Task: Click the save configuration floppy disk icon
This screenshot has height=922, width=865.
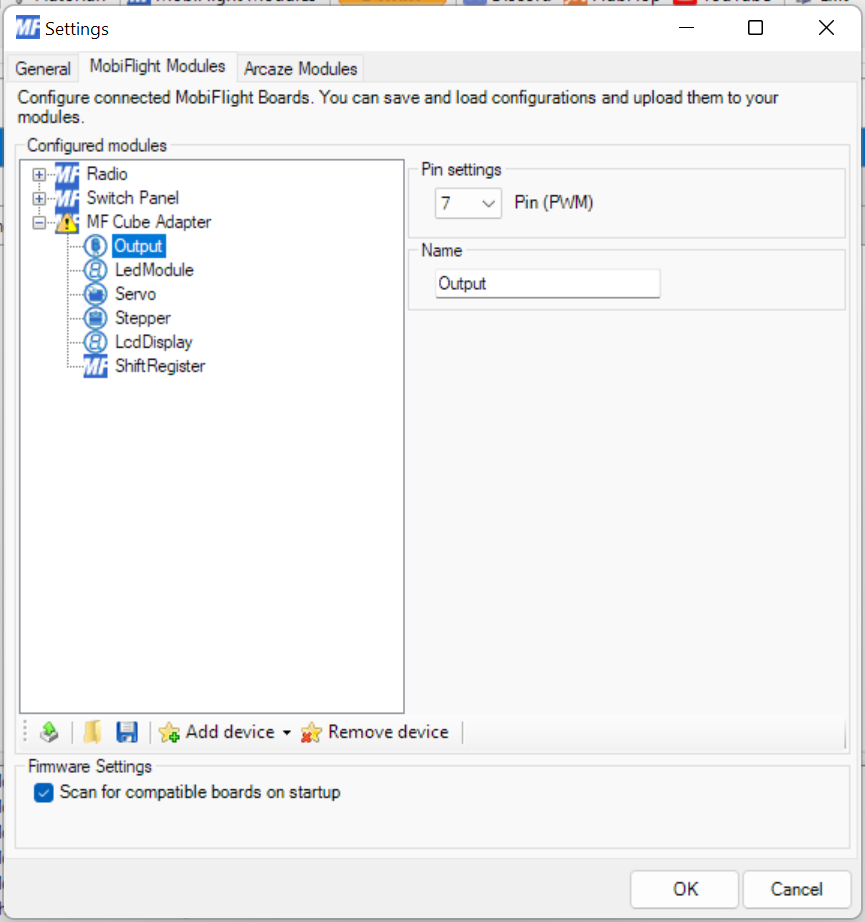Action: (x=127, y=732)
